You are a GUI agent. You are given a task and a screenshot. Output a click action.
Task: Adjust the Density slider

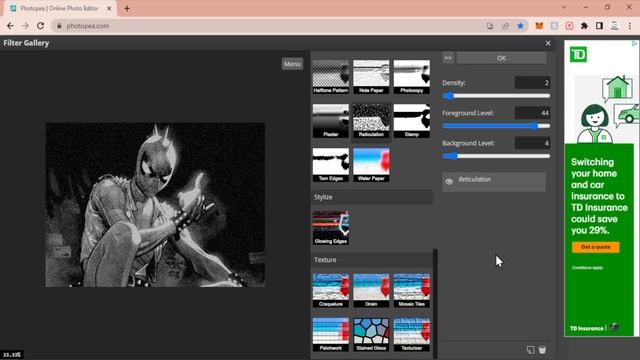pyautogui.click(x=496, y=96)
